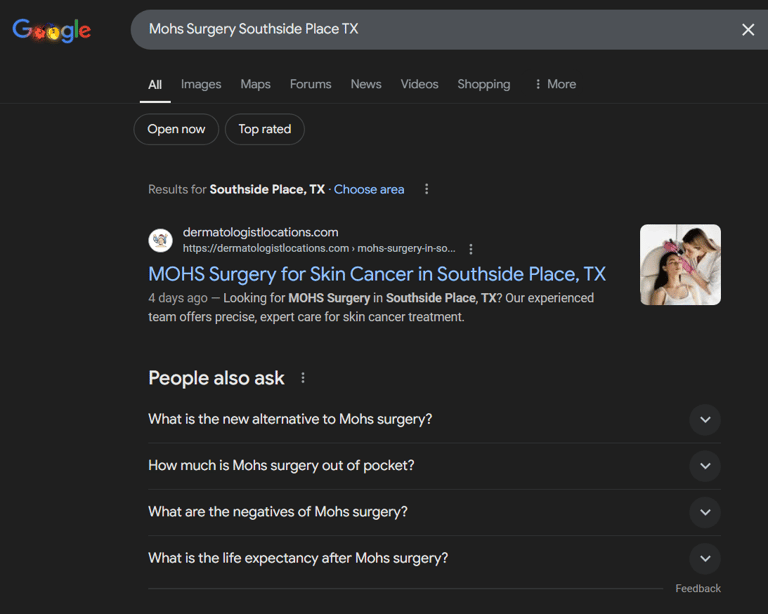This screenshot has width=768, height=614.
Task: Switch to the Maps tab
Action: [x=255, y=84]
